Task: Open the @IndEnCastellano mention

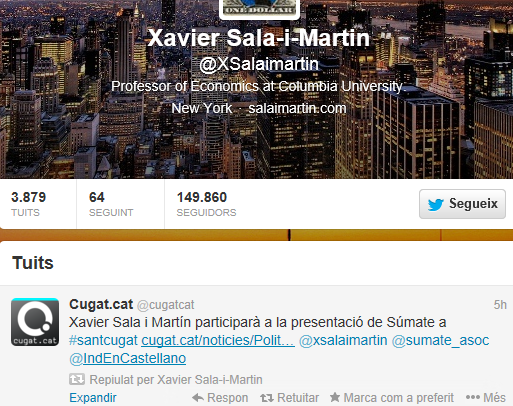Action: 128,358
